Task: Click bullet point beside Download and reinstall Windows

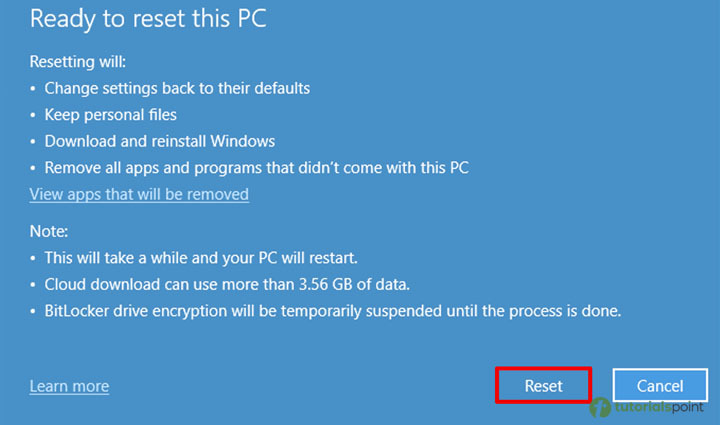Action: 34,141
